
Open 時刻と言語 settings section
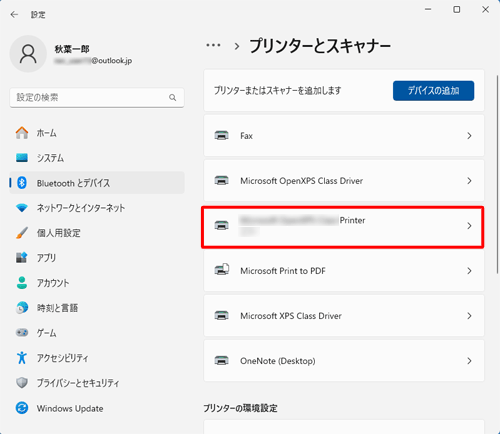click(x=97, y=308)
